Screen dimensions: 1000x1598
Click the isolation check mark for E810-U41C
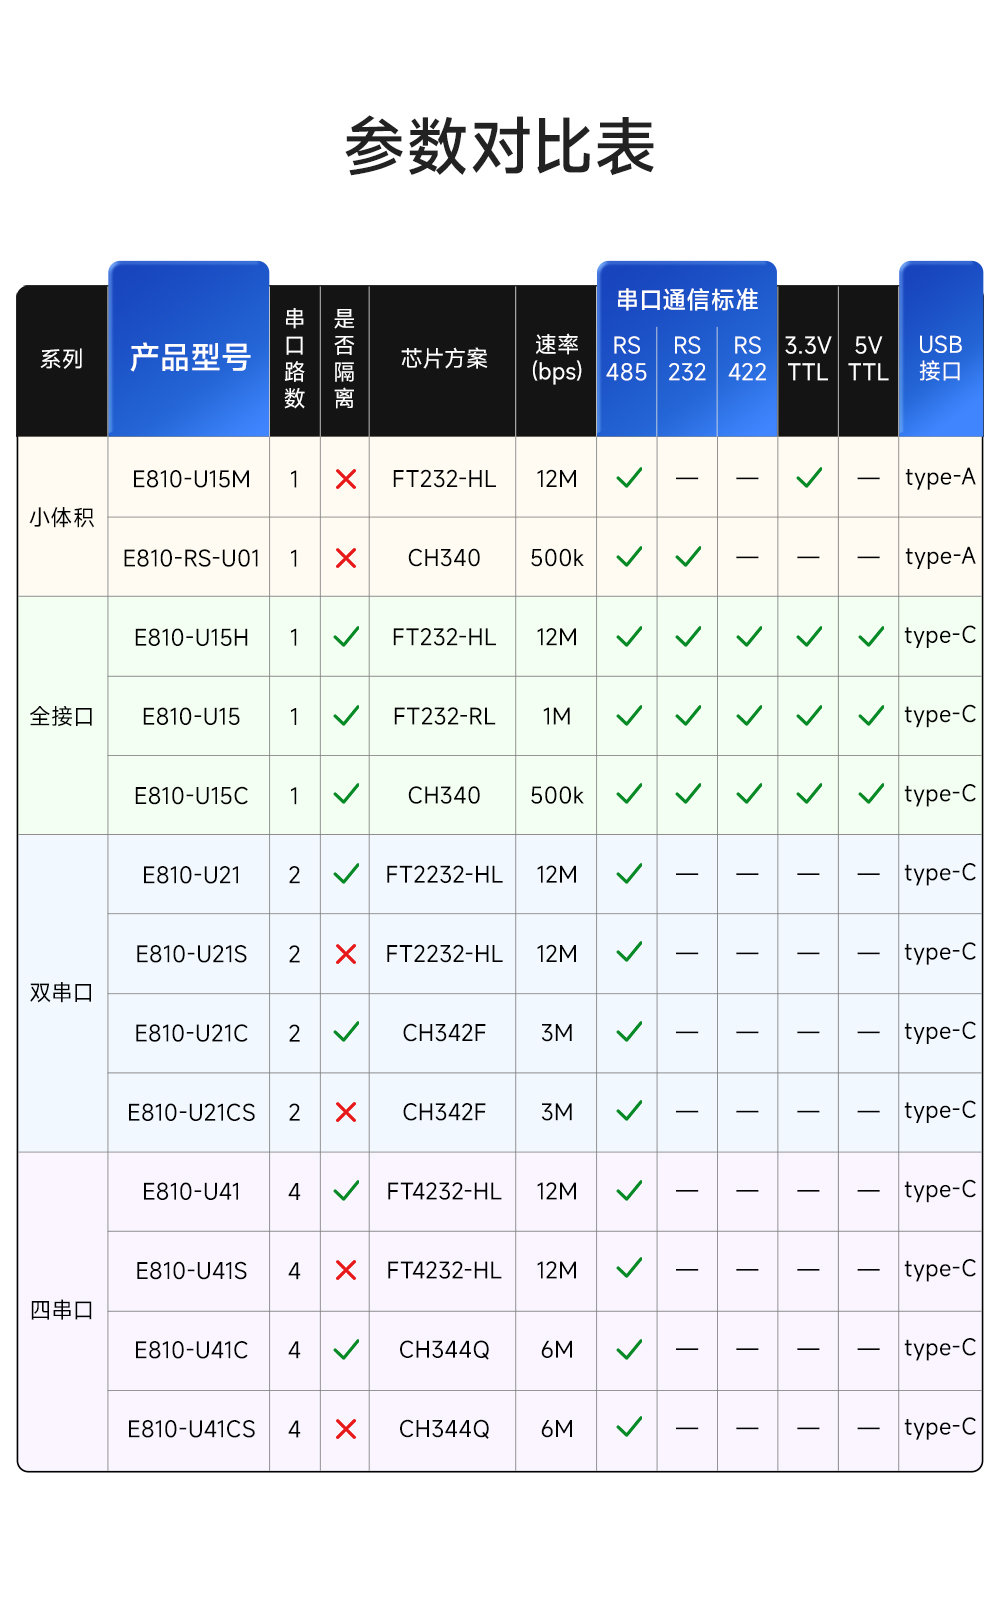[x=346, y=1350]
